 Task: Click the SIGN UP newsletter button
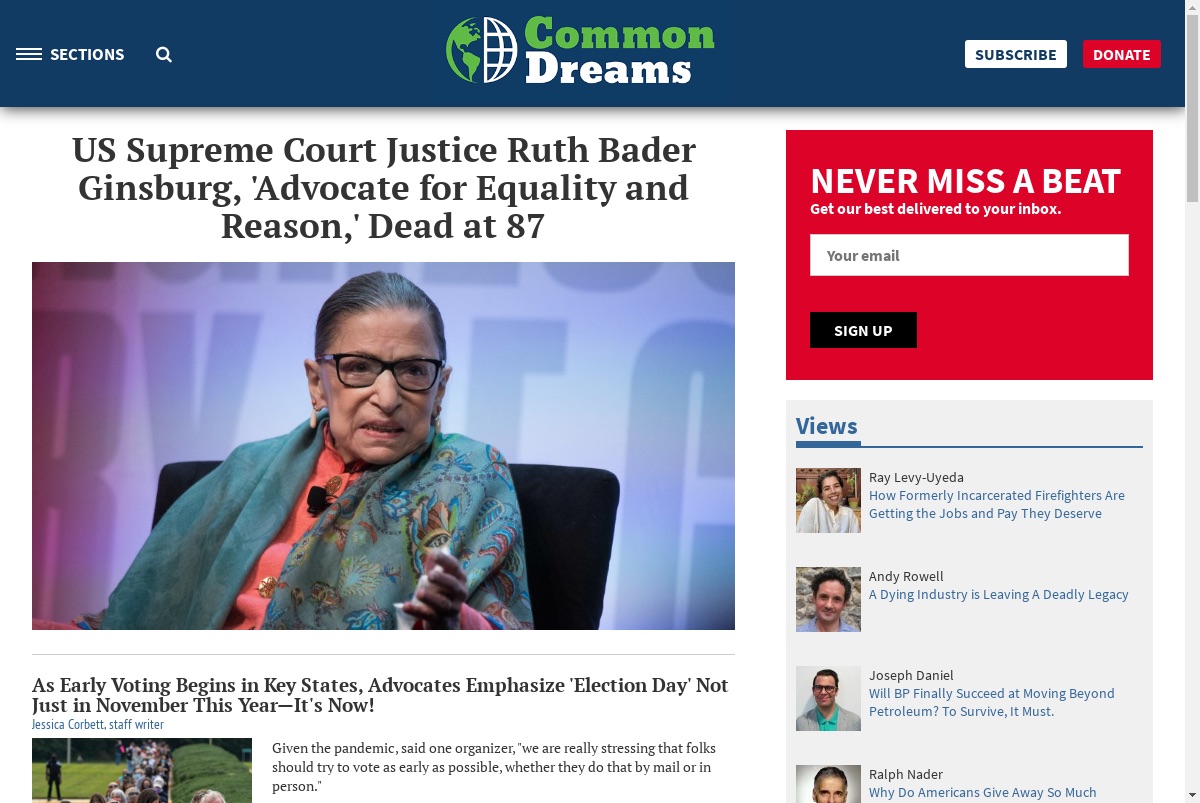863,330
